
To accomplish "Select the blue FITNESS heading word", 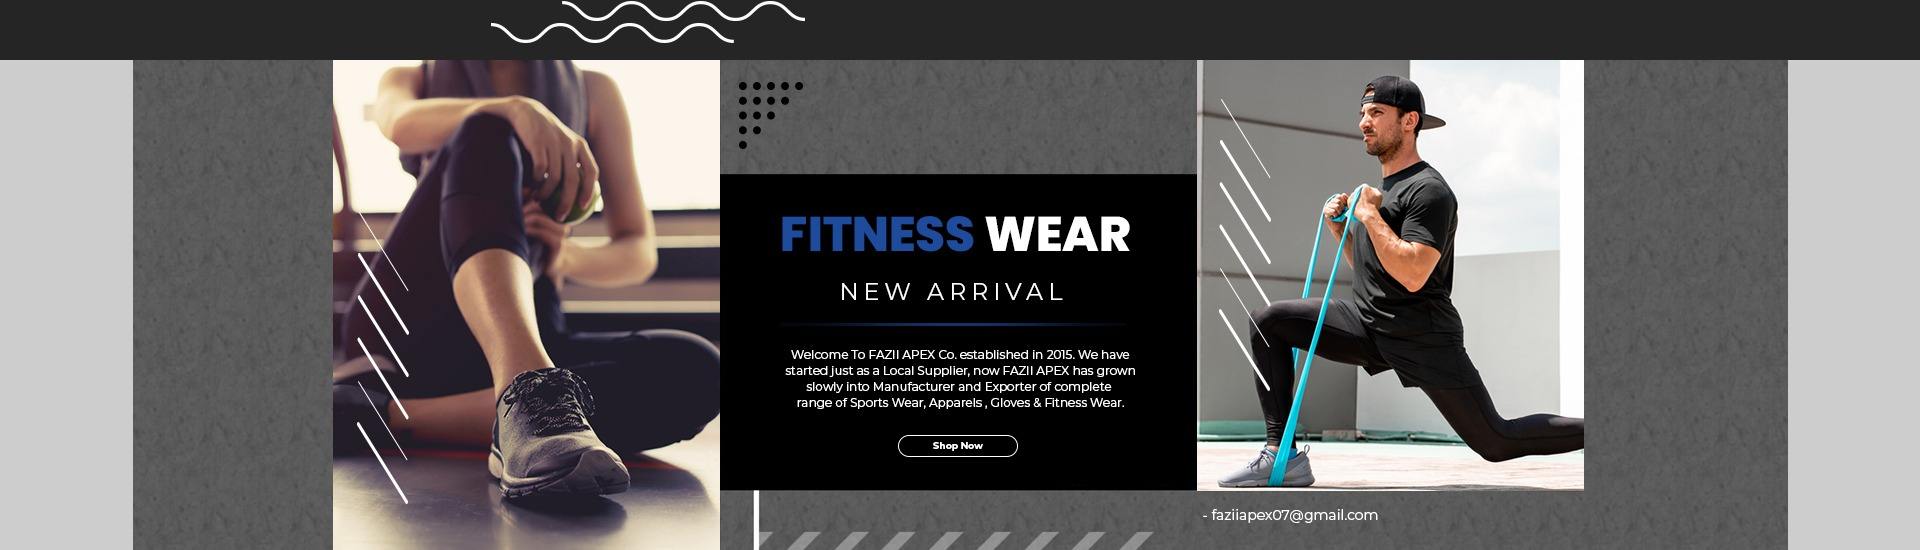I will [x=876, y=234].
